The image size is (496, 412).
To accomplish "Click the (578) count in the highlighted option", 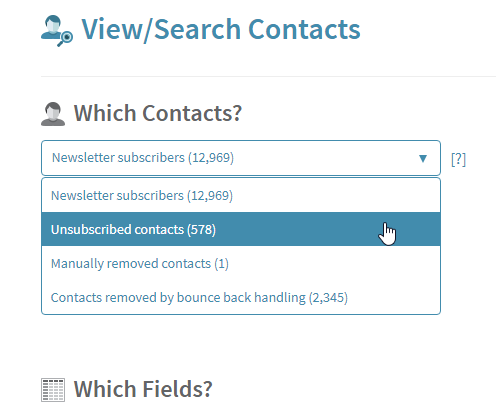I will (x=201, y=230).
